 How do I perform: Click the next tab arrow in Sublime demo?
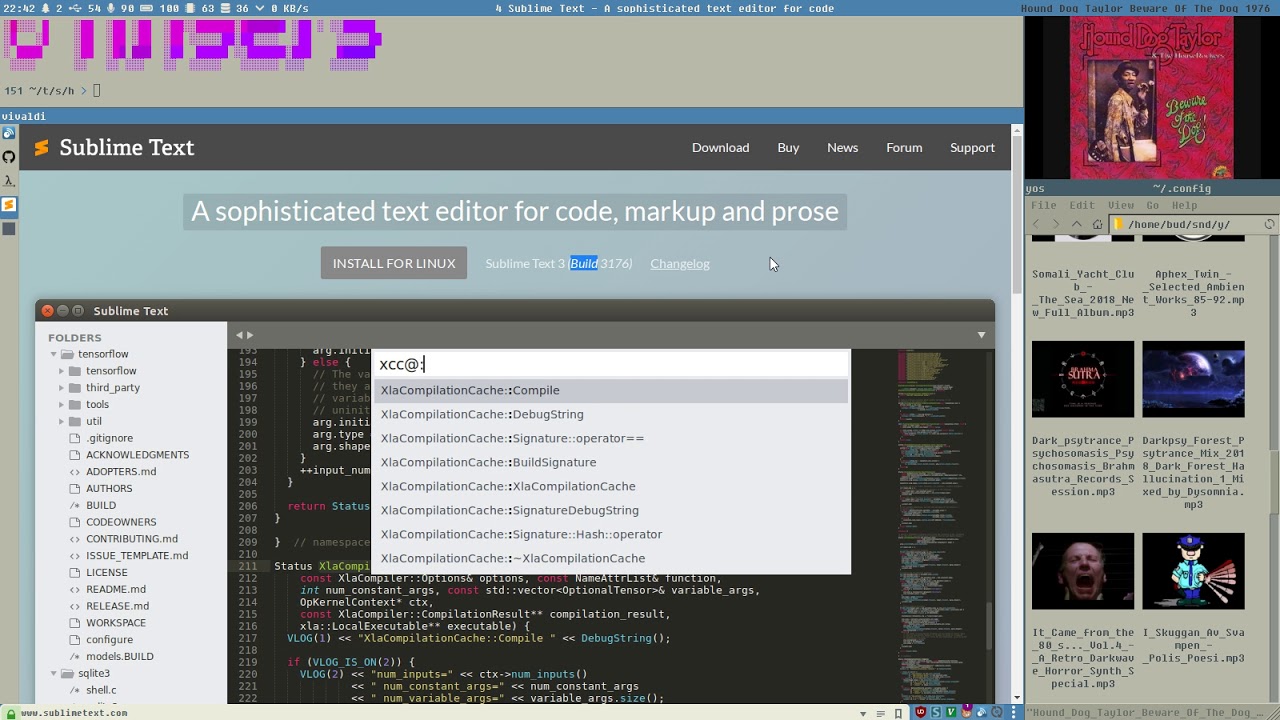coord(250,335)
